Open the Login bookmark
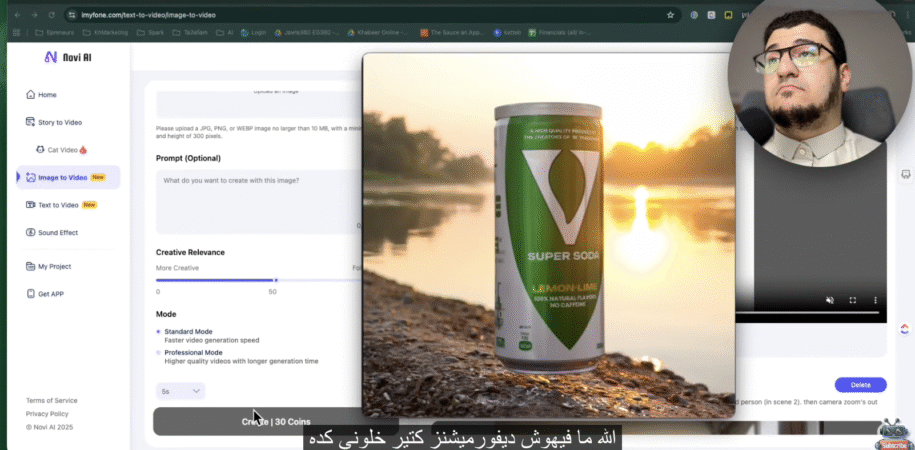The width and height of the screenshot is (915, 450). pos(254,33)
